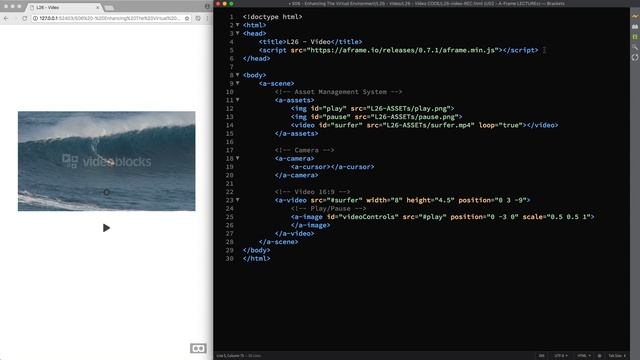Screen dimensions: 640x360
Task: Collapse the a-assets tag on line 11
Action: pos(238,100)
